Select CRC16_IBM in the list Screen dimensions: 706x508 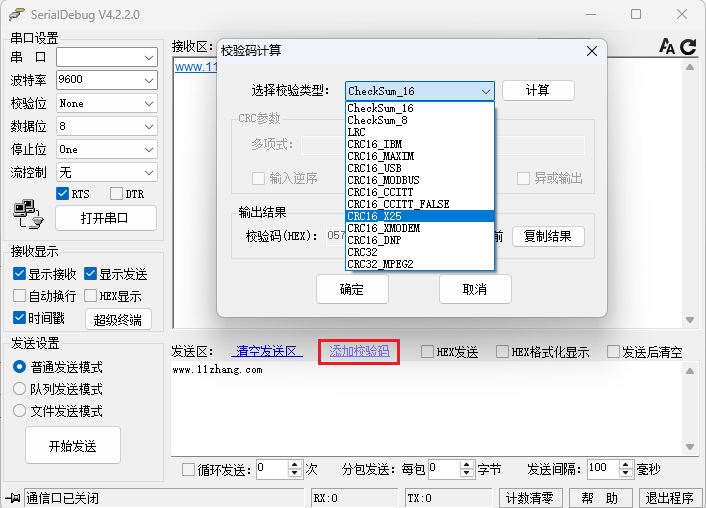(x=420, y=144)
